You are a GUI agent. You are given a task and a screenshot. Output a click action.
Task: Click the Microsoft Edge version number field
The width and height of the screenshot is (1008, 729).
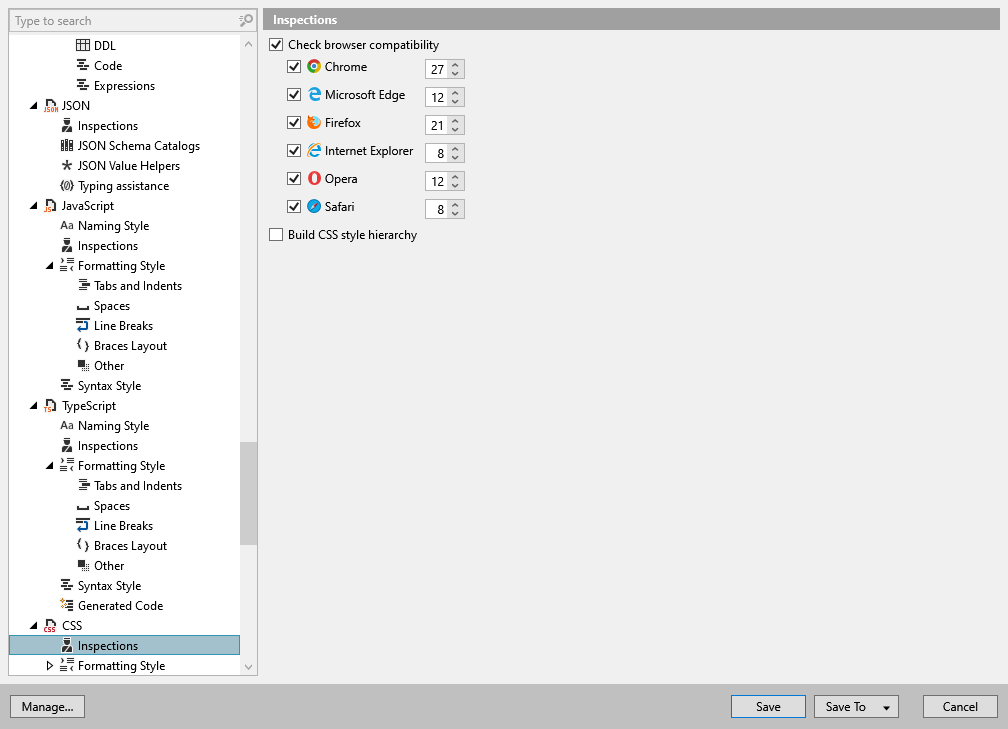pos(437,97)
